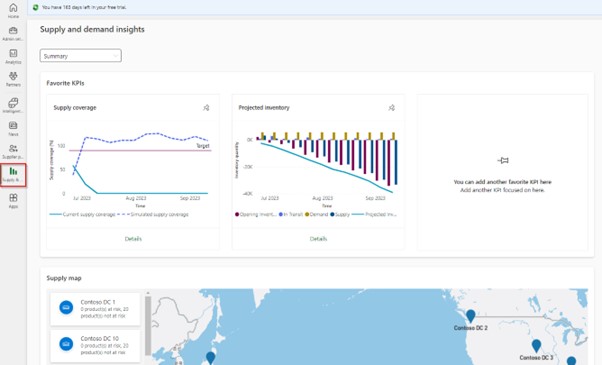This screenshot has height=365, width=602.
Task: Click the Supply map heading
Action: [64, 278]
